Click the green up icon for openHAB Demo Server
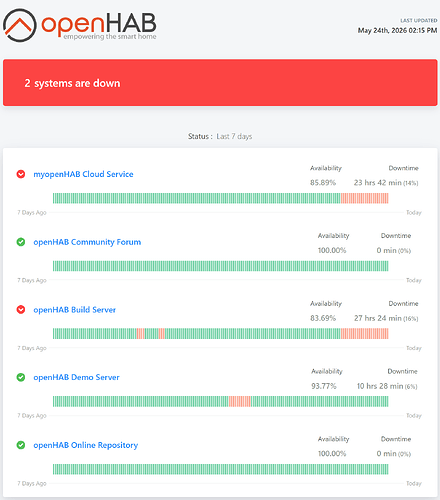 (21, 377)
